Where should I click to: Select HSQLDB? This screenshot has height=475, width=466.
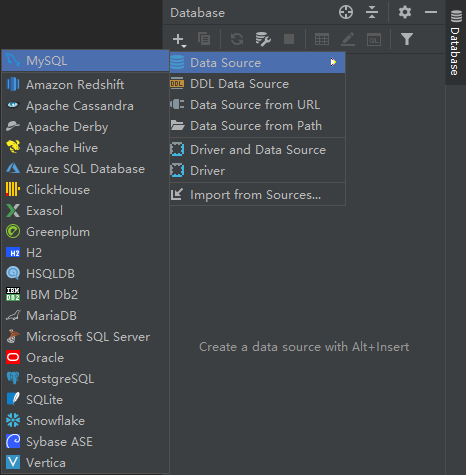coord(86,274)
